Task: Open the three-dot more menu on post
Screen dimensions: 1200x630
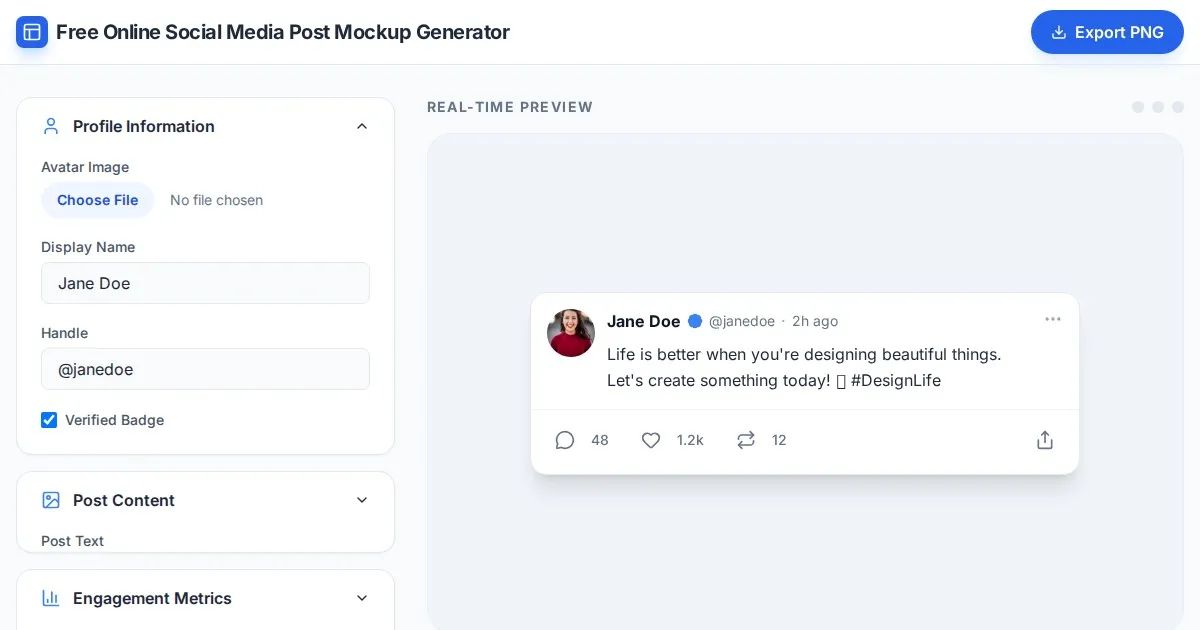Action: 1053,319
